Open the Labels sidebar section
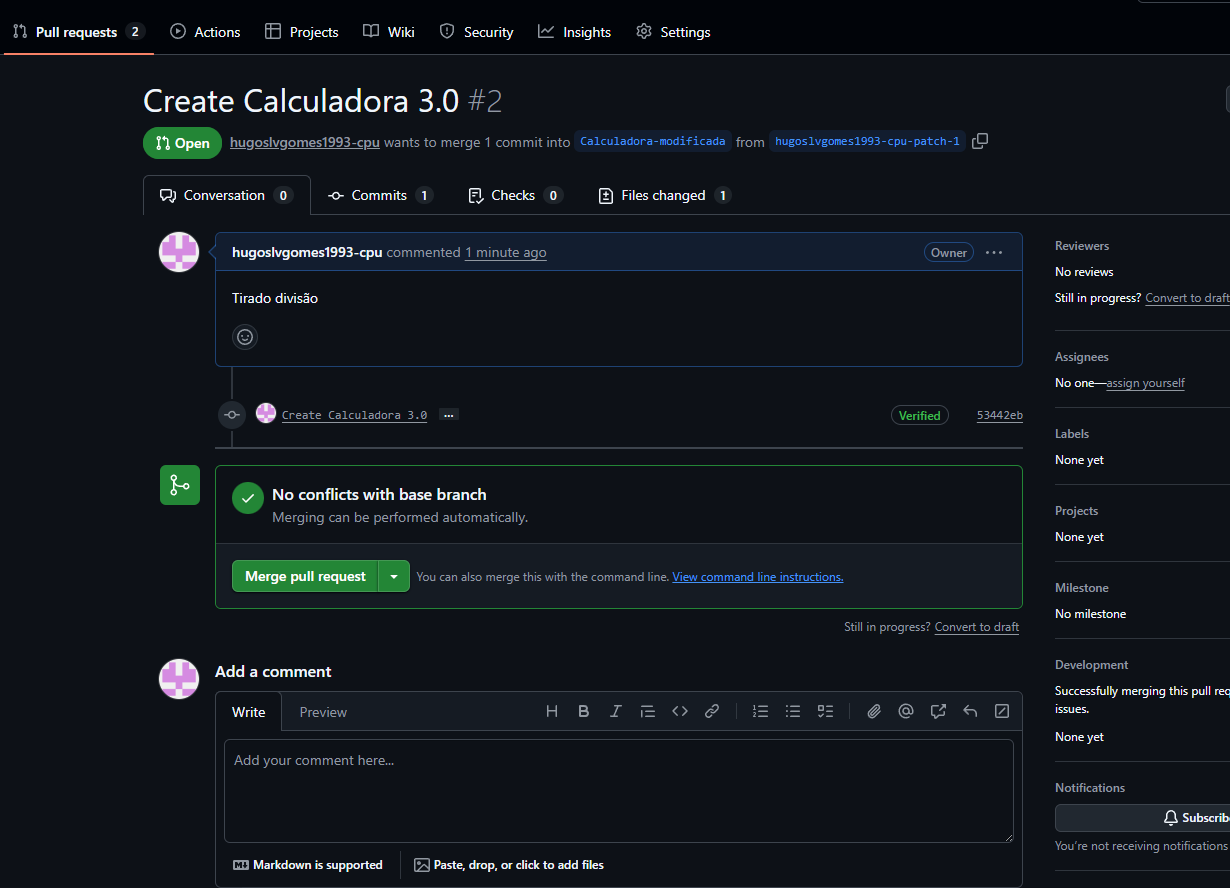The width and height of the screenshot is (1230, 888). click(1072, 434)
